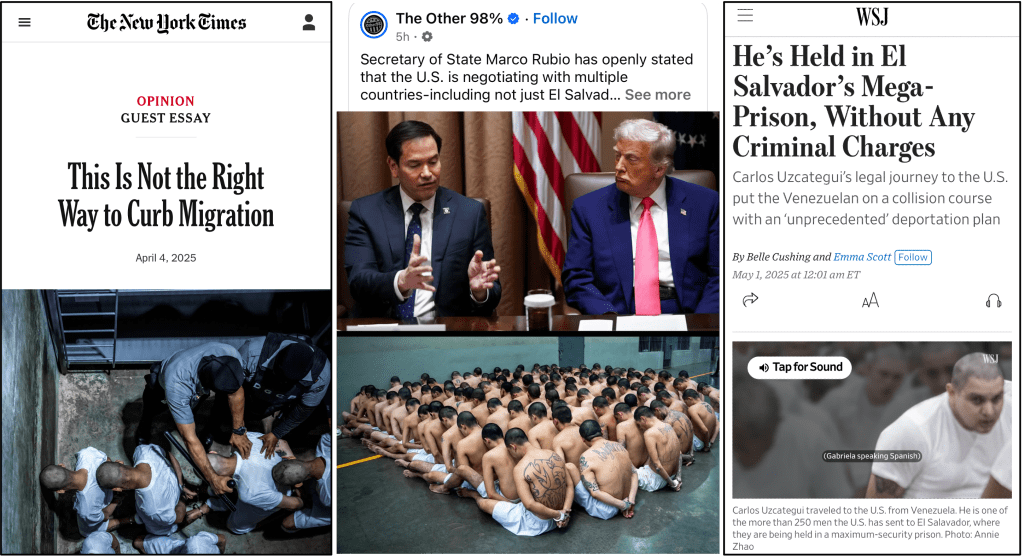Follow author Emma Scott
The height and width of the screenshot is (557, 1024).
click(x=913, y=257)
